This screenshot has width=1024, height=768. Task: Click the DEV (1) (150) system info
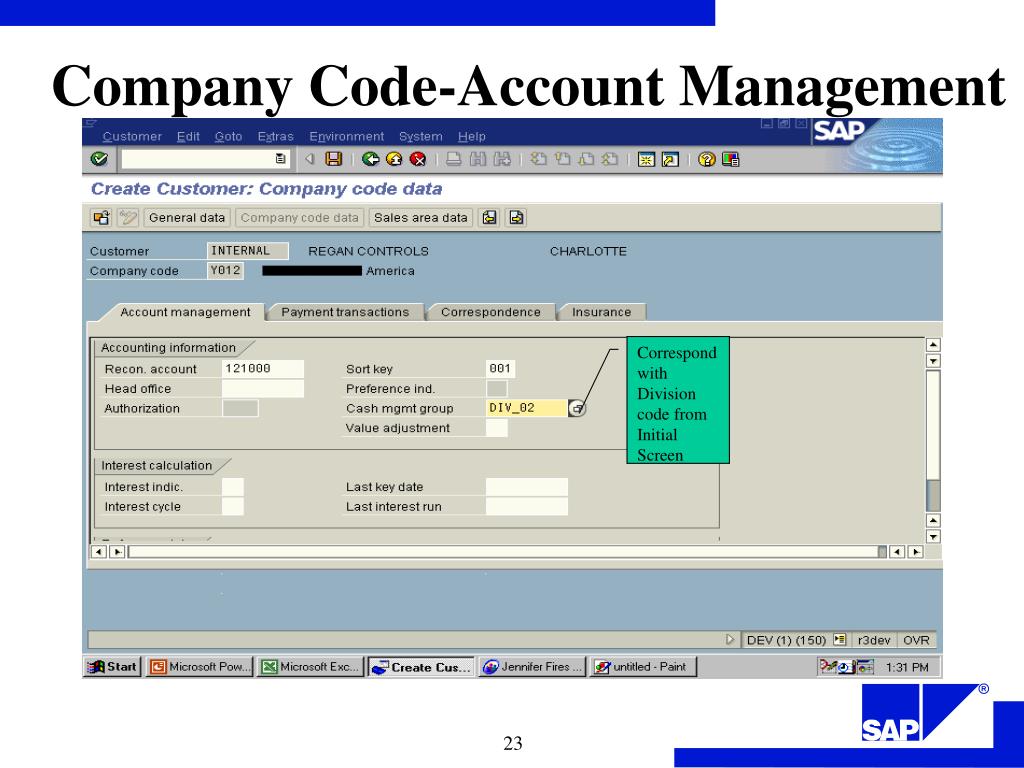[x=786, y=640]
